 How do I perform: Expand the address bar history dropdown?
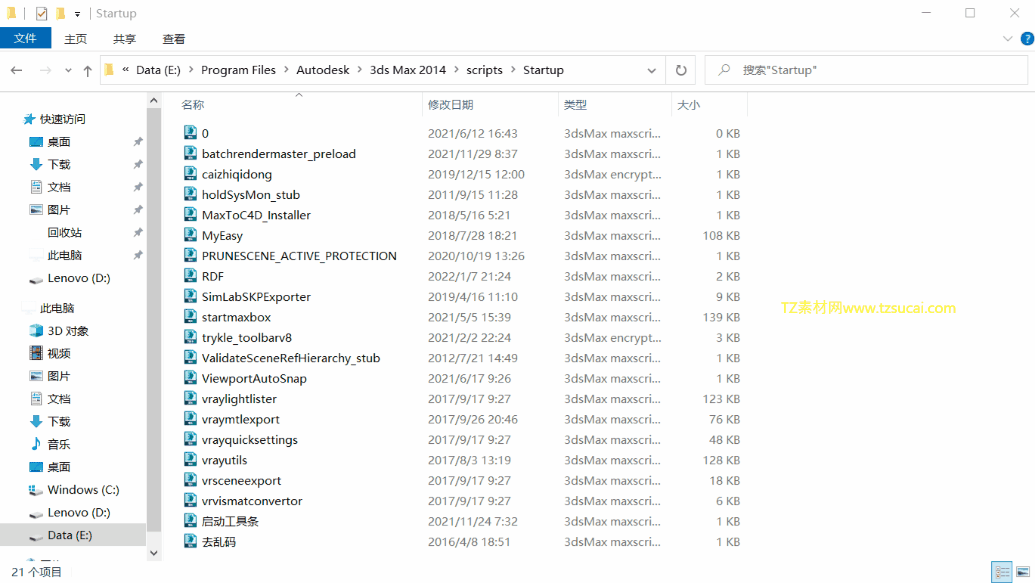click(651, 70)
